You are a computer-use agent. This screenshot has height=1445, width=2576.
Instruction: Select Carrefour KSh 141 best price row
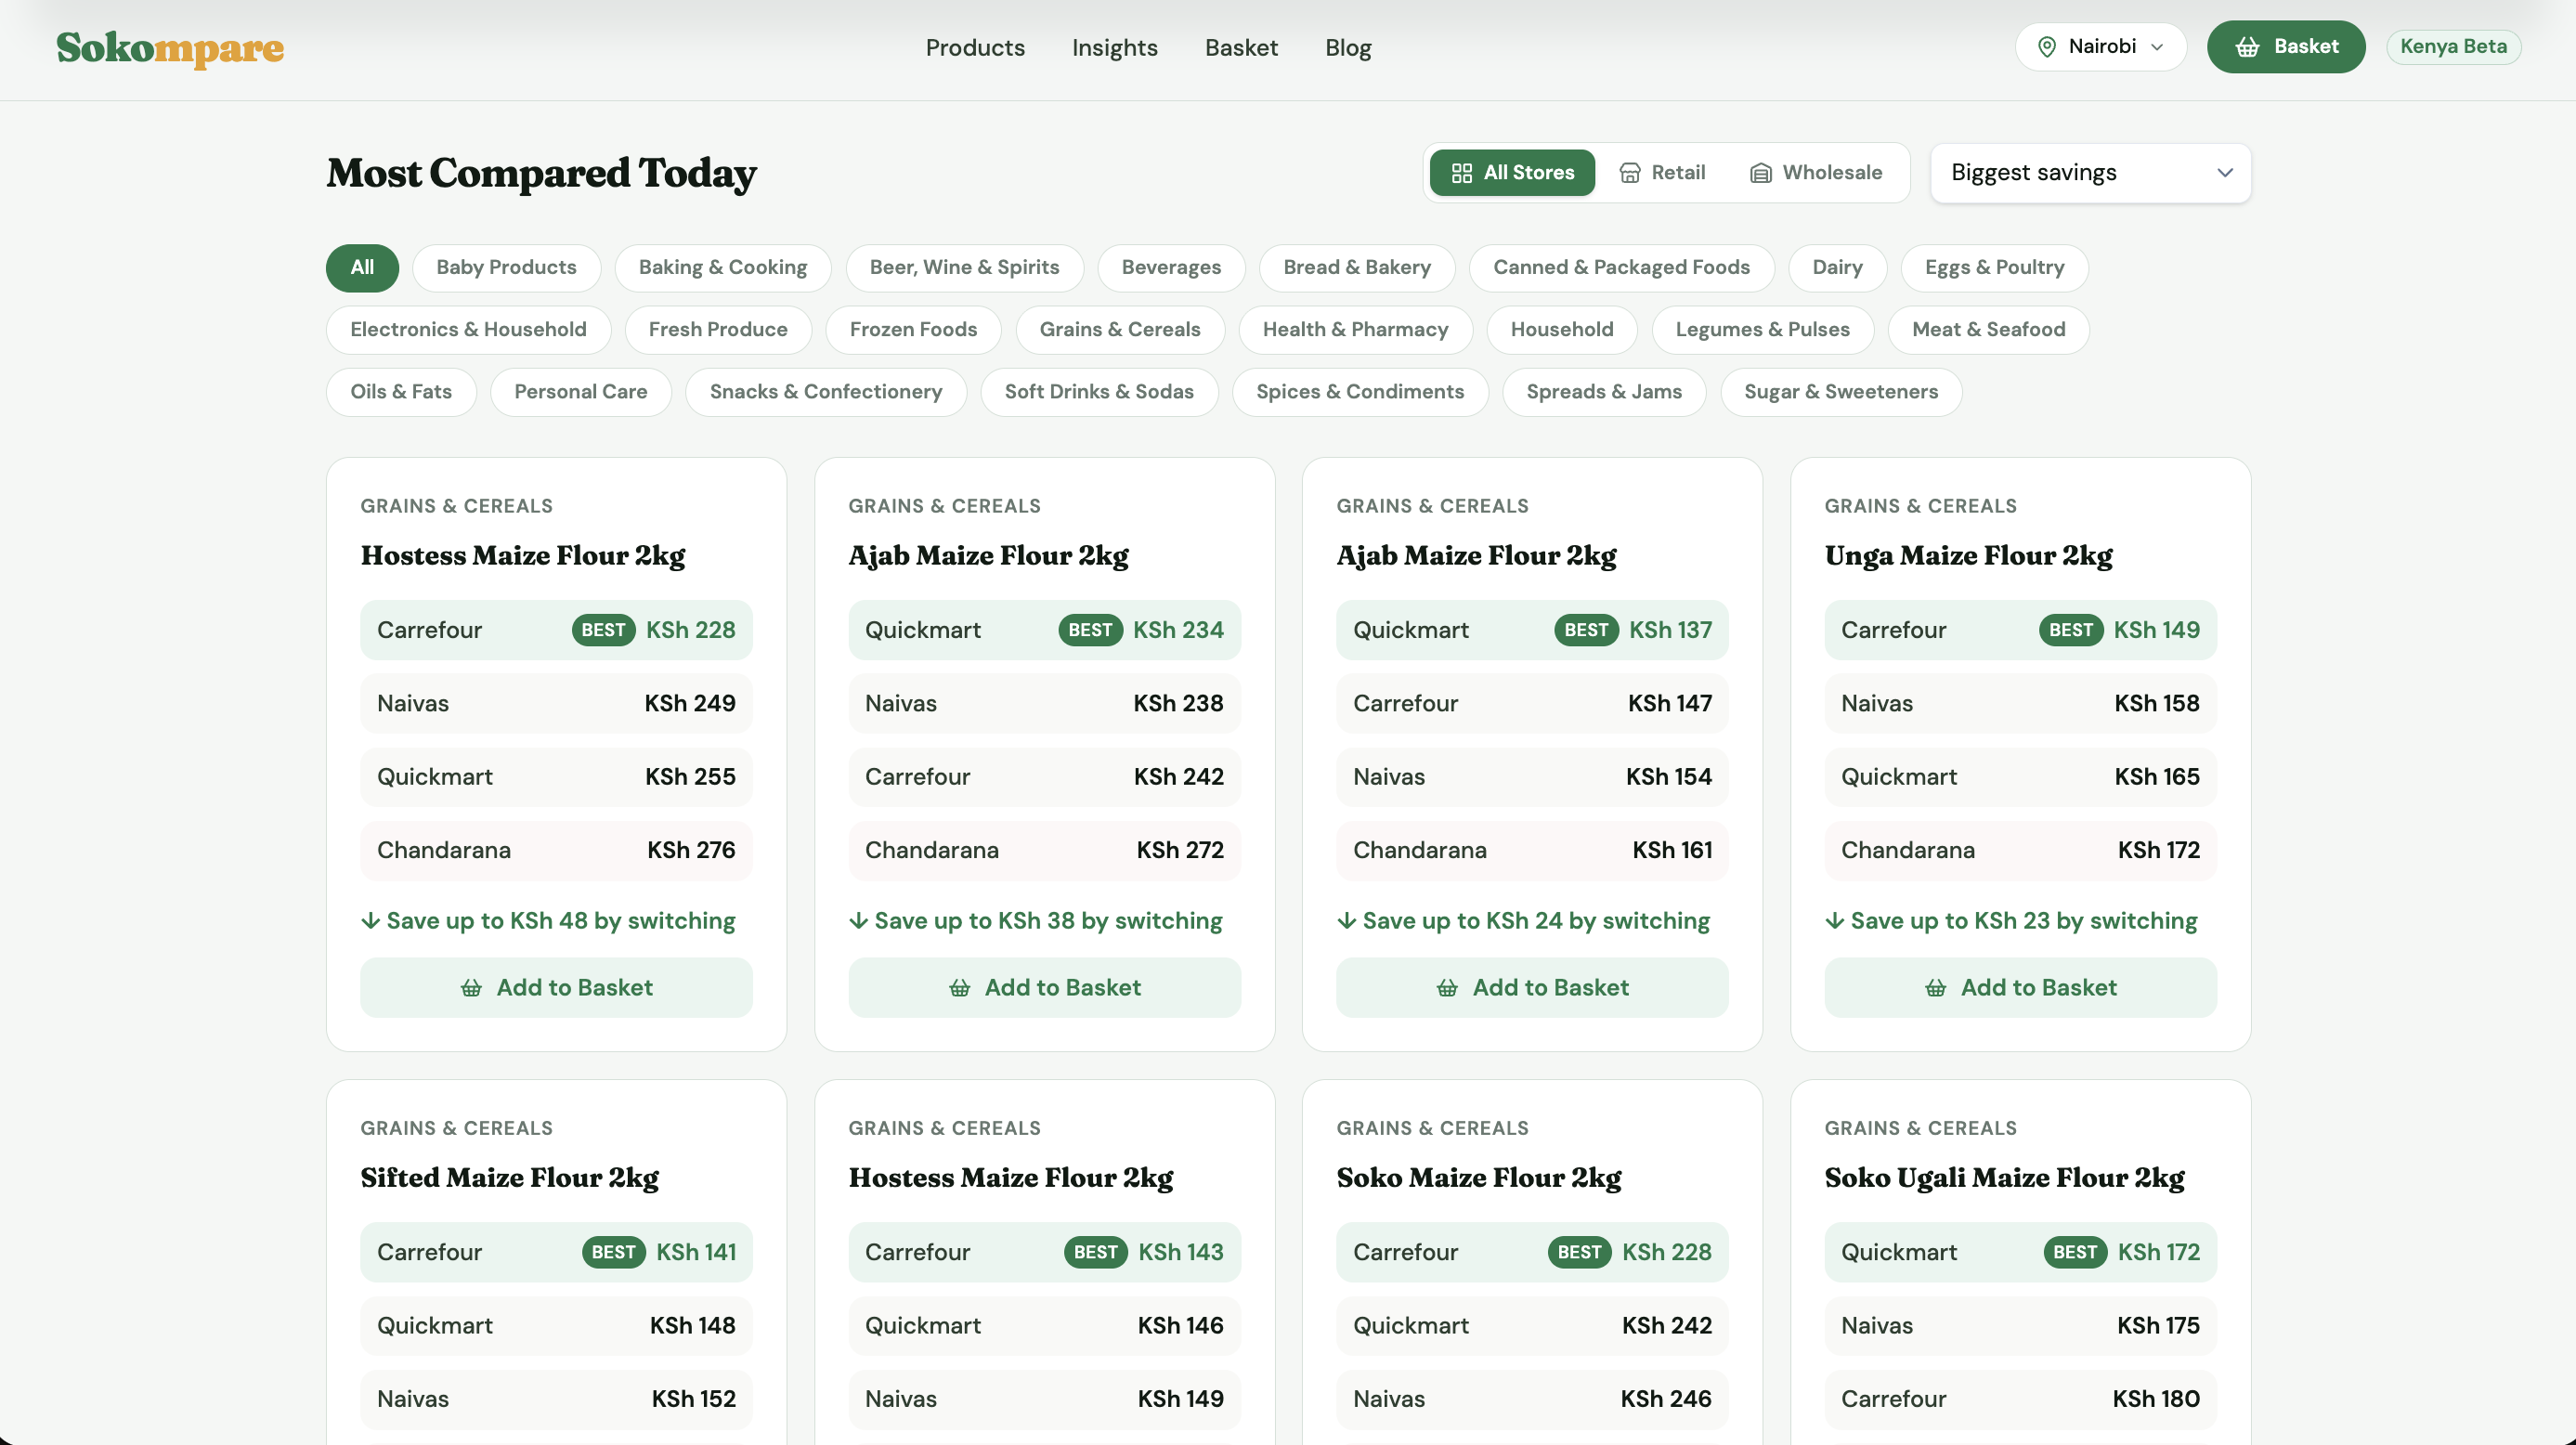click(556, 1252)
